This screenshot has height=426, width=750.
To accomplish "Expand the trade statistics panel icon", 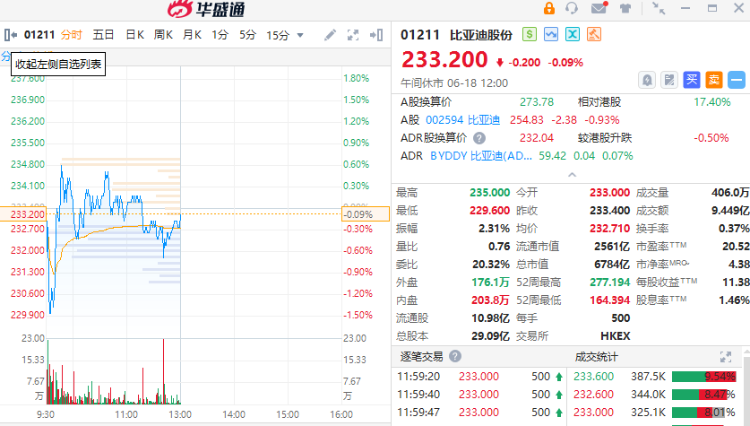I will pyautogui.click(x=726, y=357).
